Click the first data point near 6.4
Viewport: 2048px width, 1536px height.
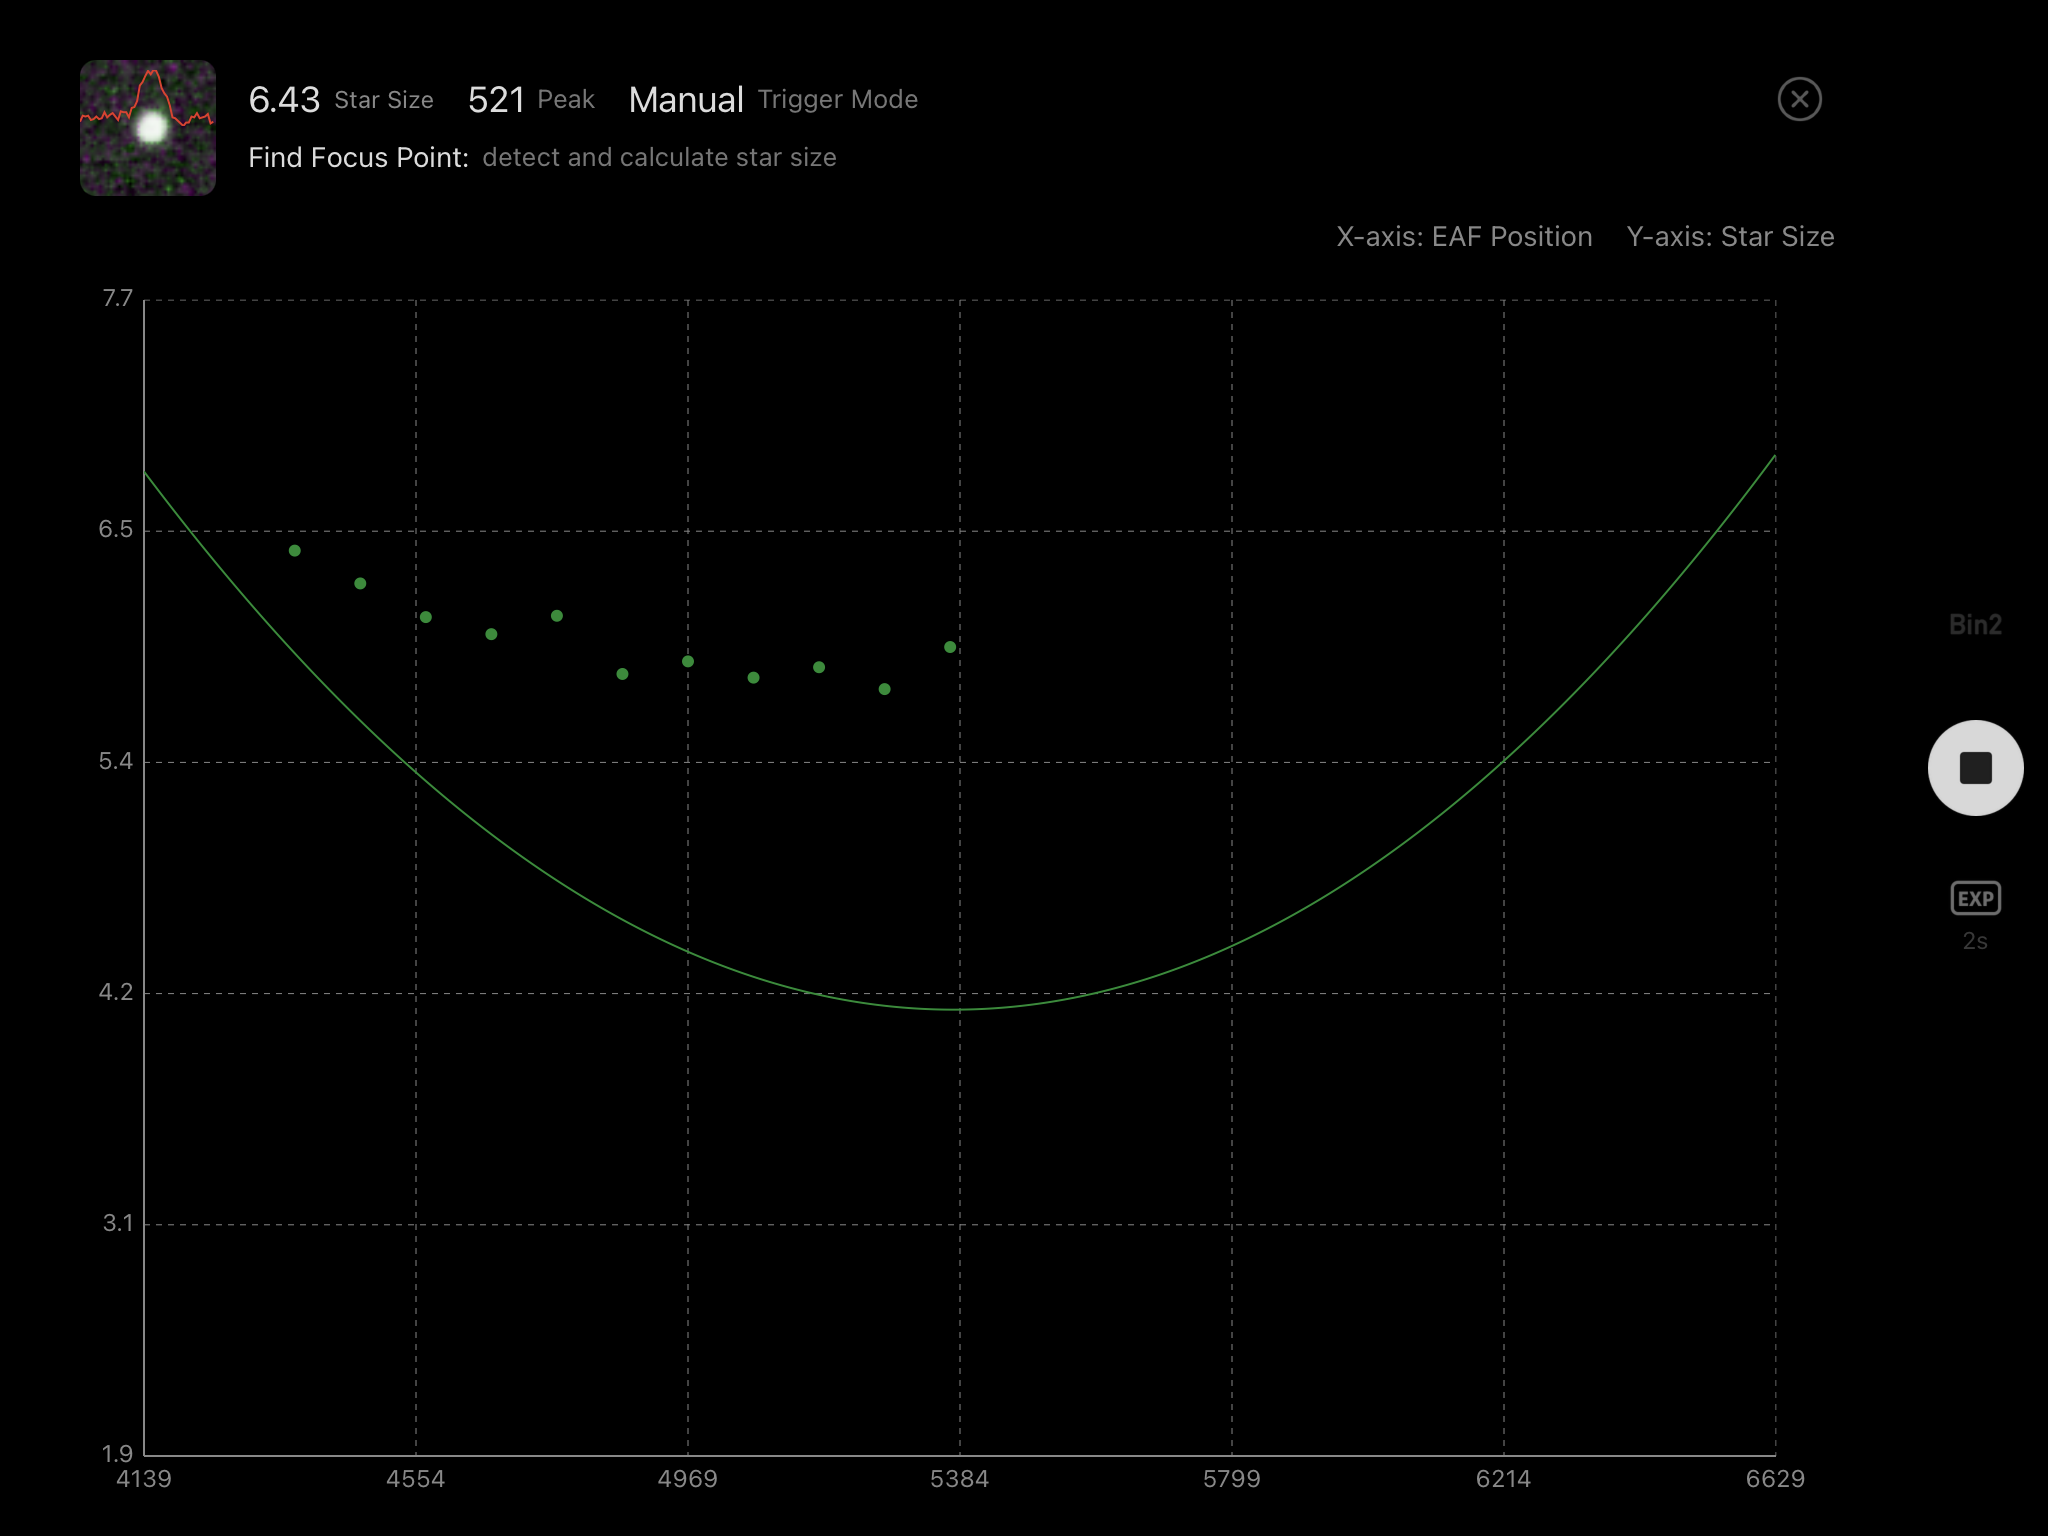pos(295,551)
